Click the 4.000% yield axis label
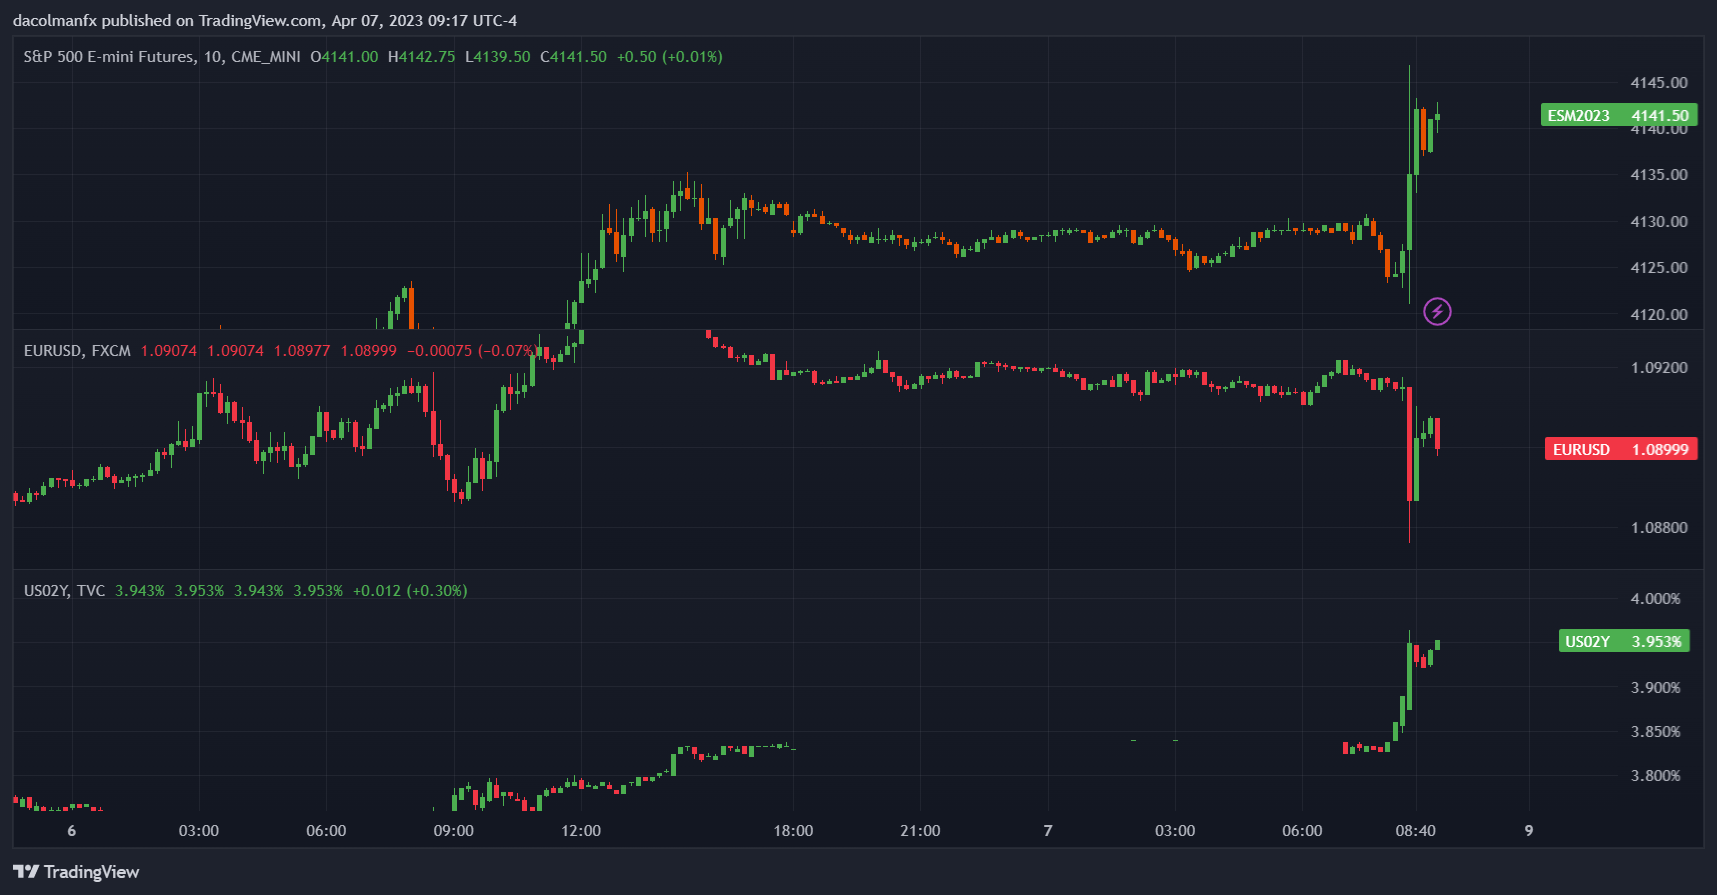The width and height of the screenshot is (1717, 895). pyautogui.click(x=1655, y=599)
